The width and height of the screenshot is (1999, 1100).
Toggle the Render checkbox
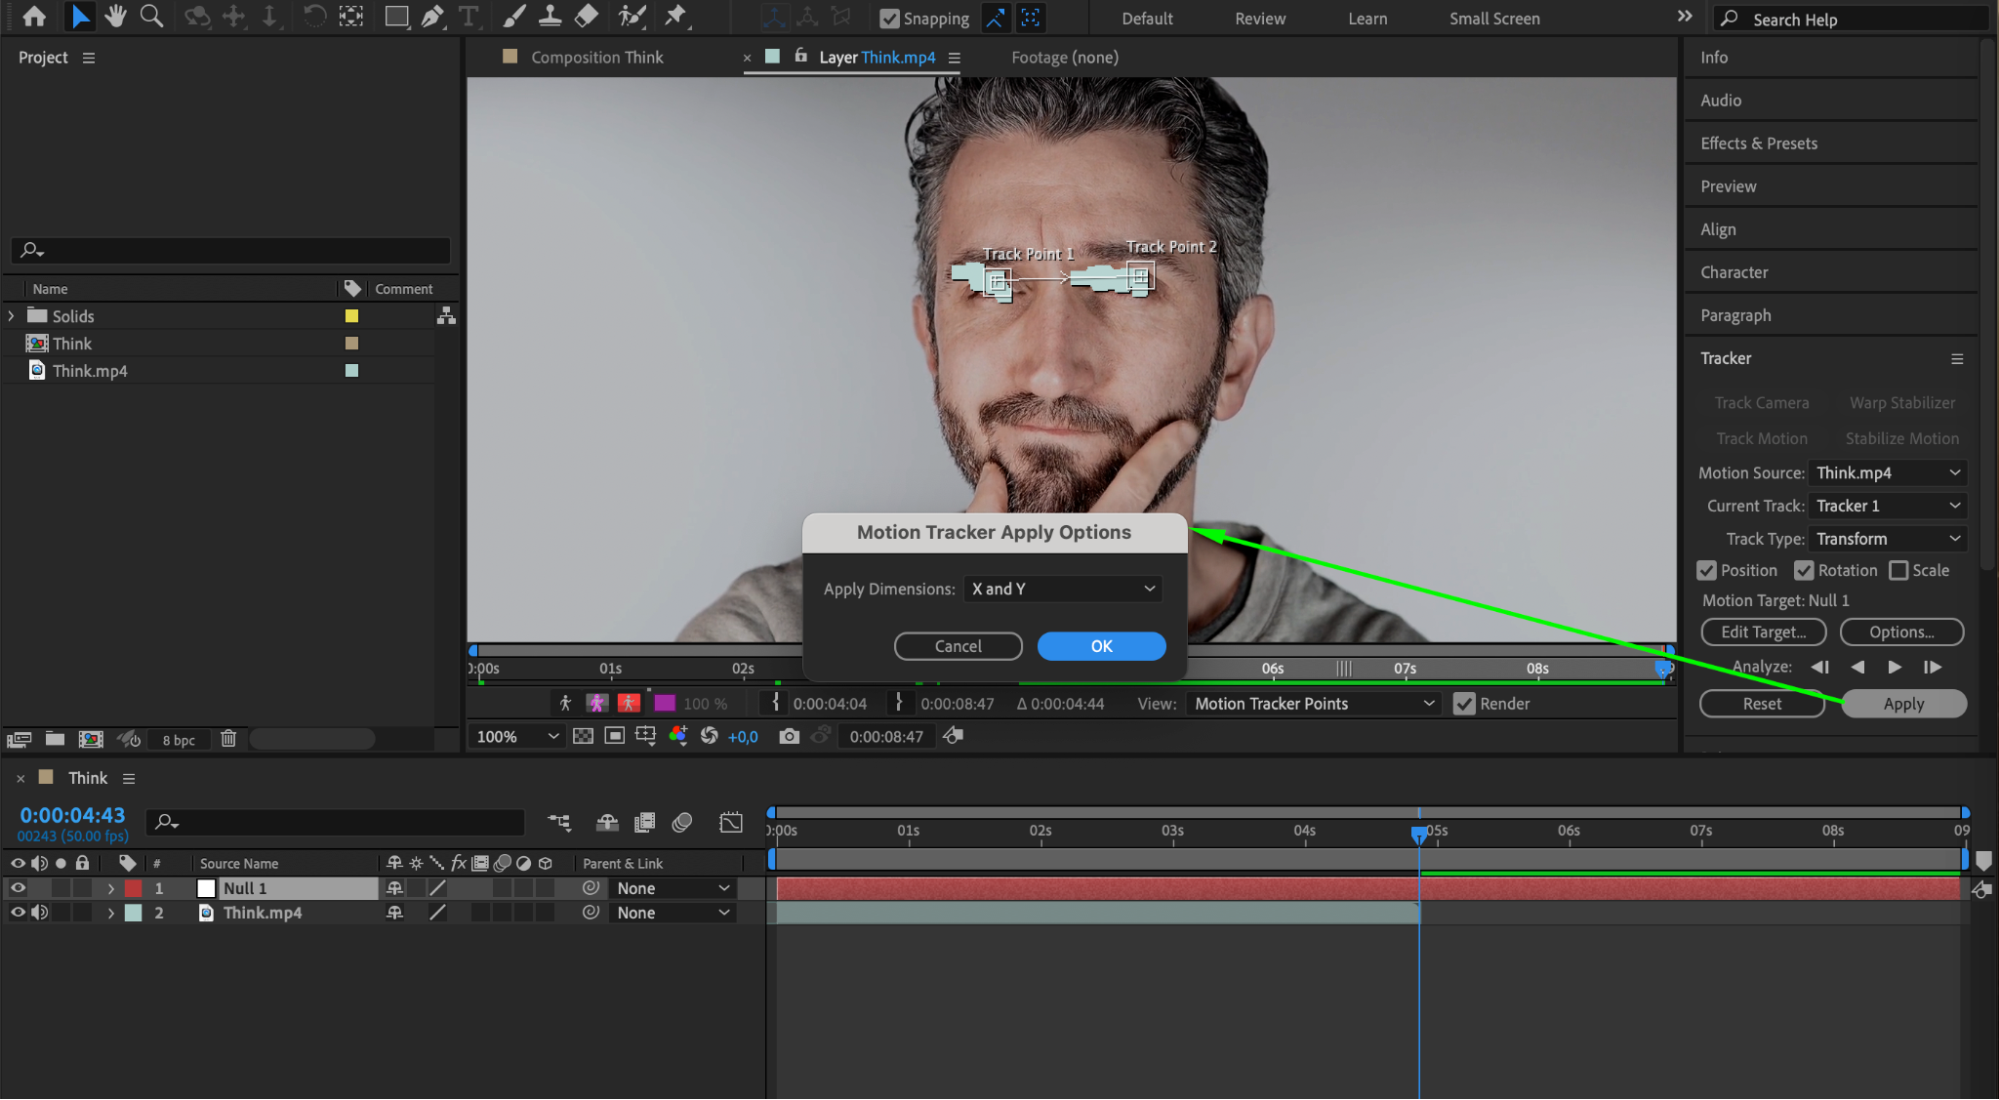pos(1464,704)
